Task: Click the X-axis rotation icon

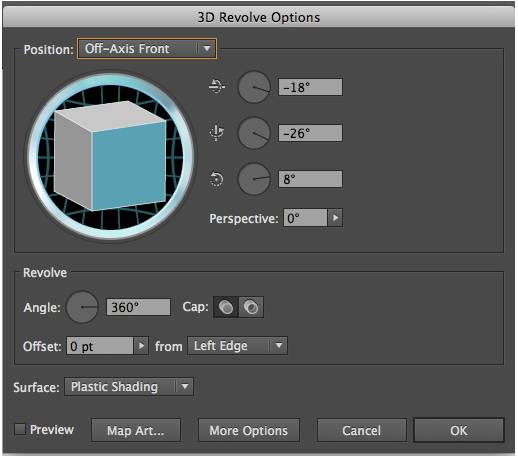Action: click(x=217, y=87)
